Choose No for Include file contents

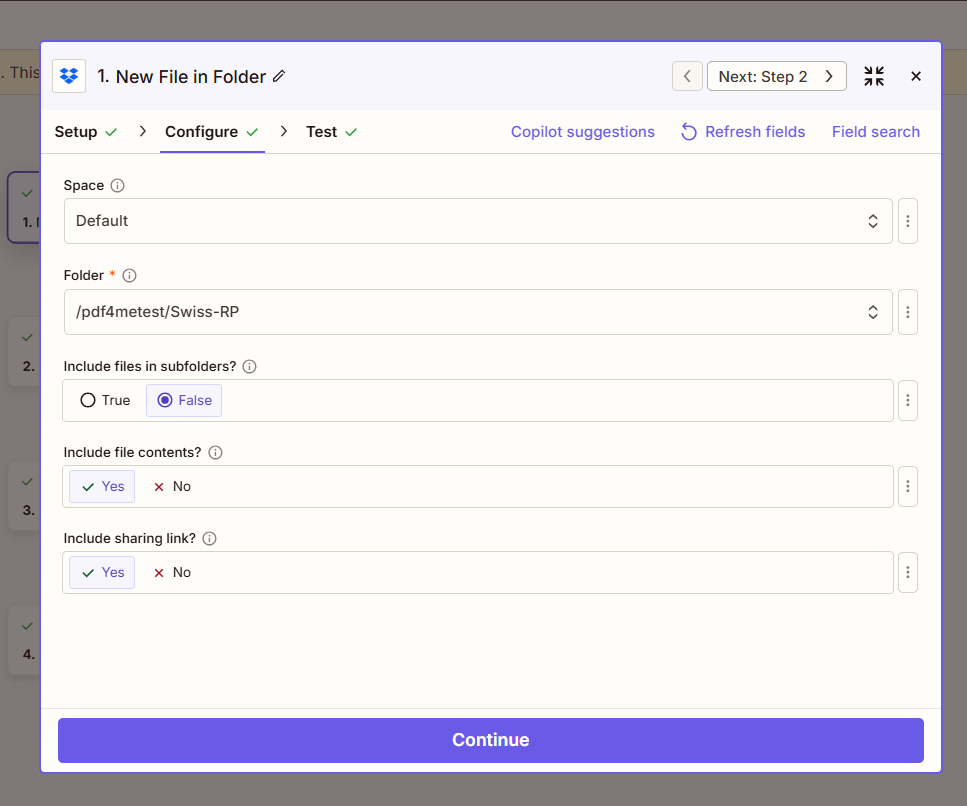point(171,486)
